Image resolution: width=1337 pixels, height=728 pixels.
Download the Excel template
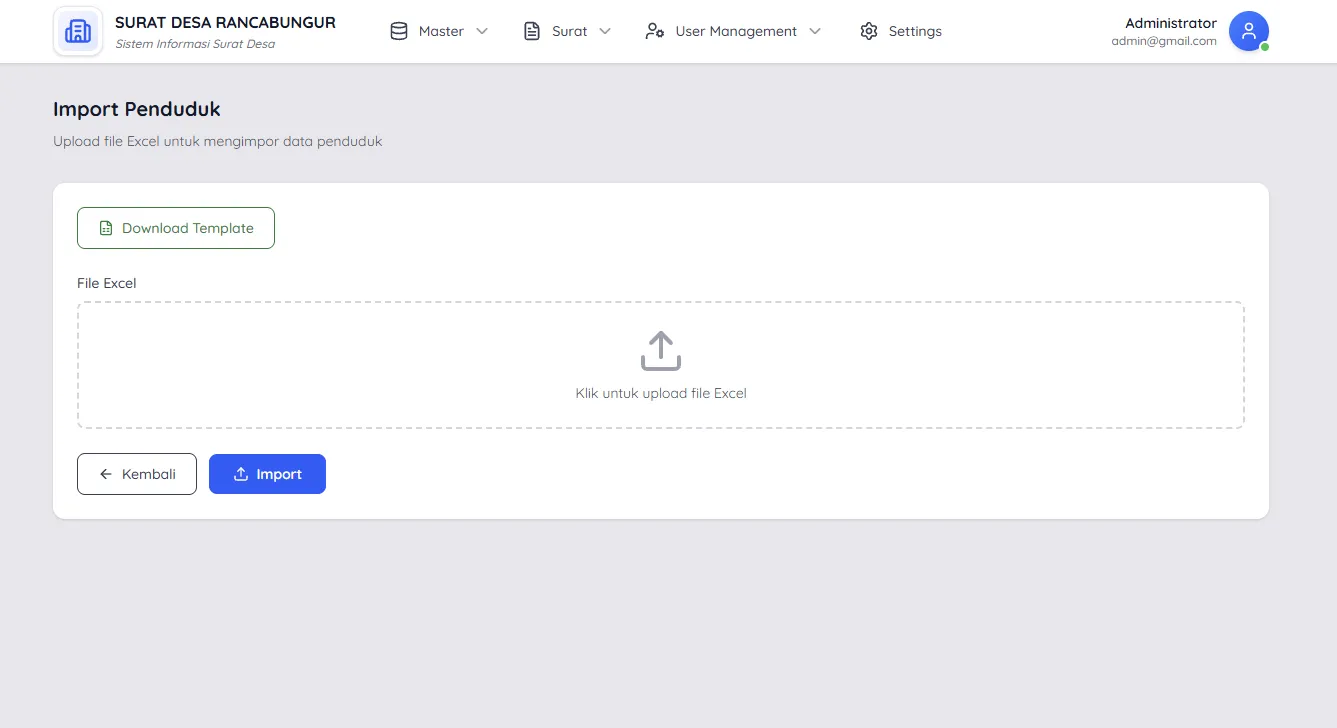click(176, 228)
